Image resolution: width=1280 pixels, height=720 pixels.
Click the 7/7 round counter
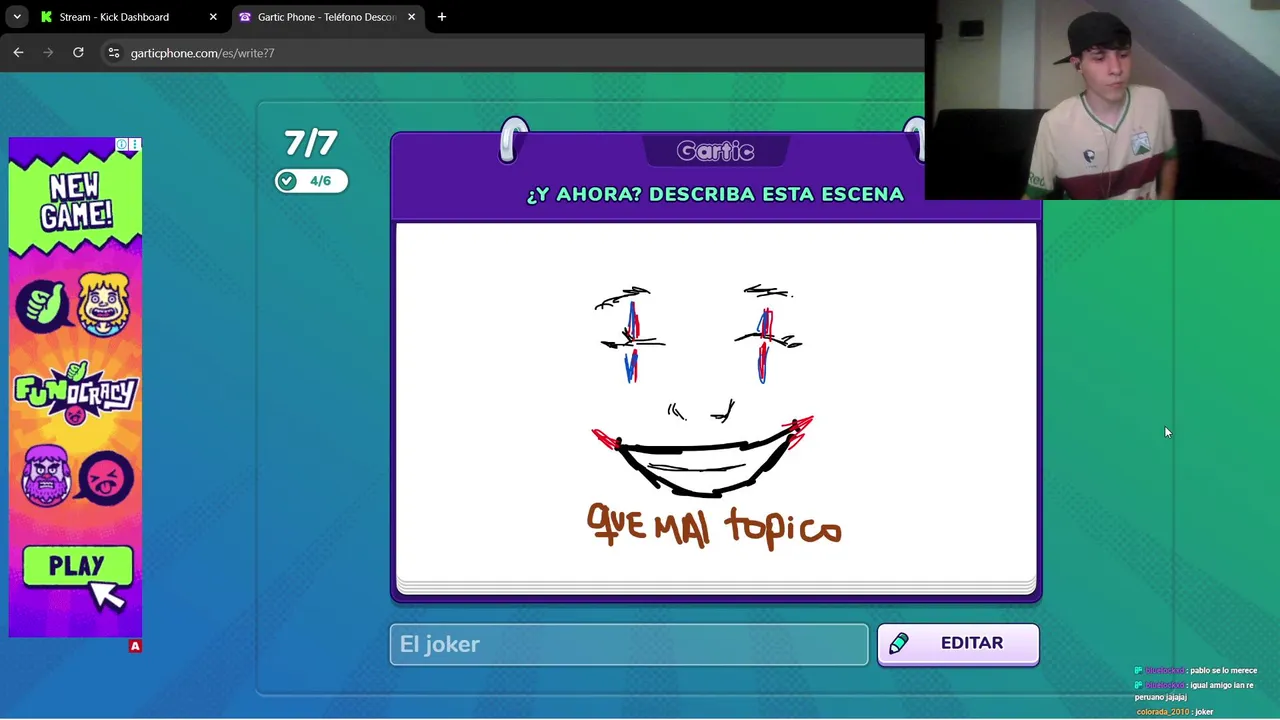pos(311,144)
